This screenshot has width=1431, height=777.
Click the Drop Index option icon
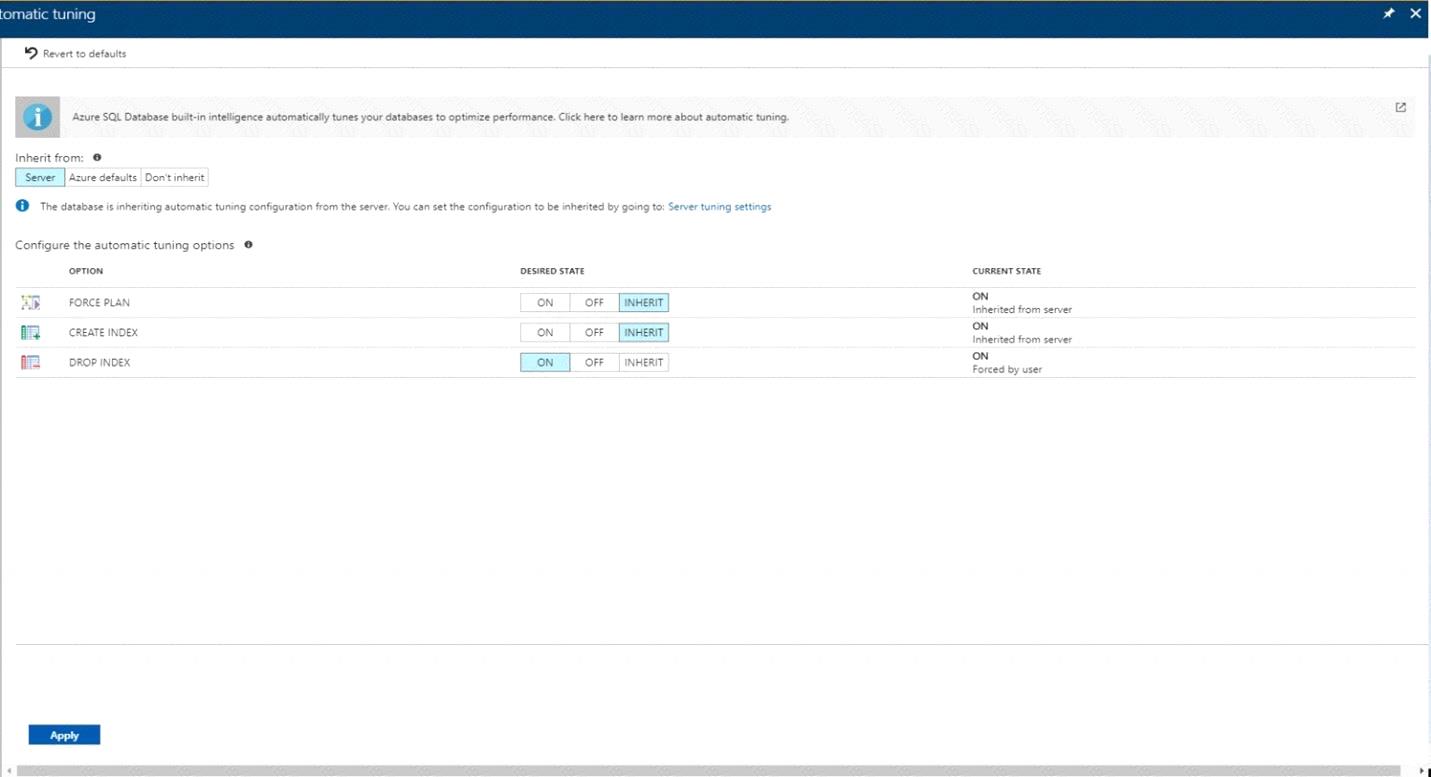click(30, 363)
